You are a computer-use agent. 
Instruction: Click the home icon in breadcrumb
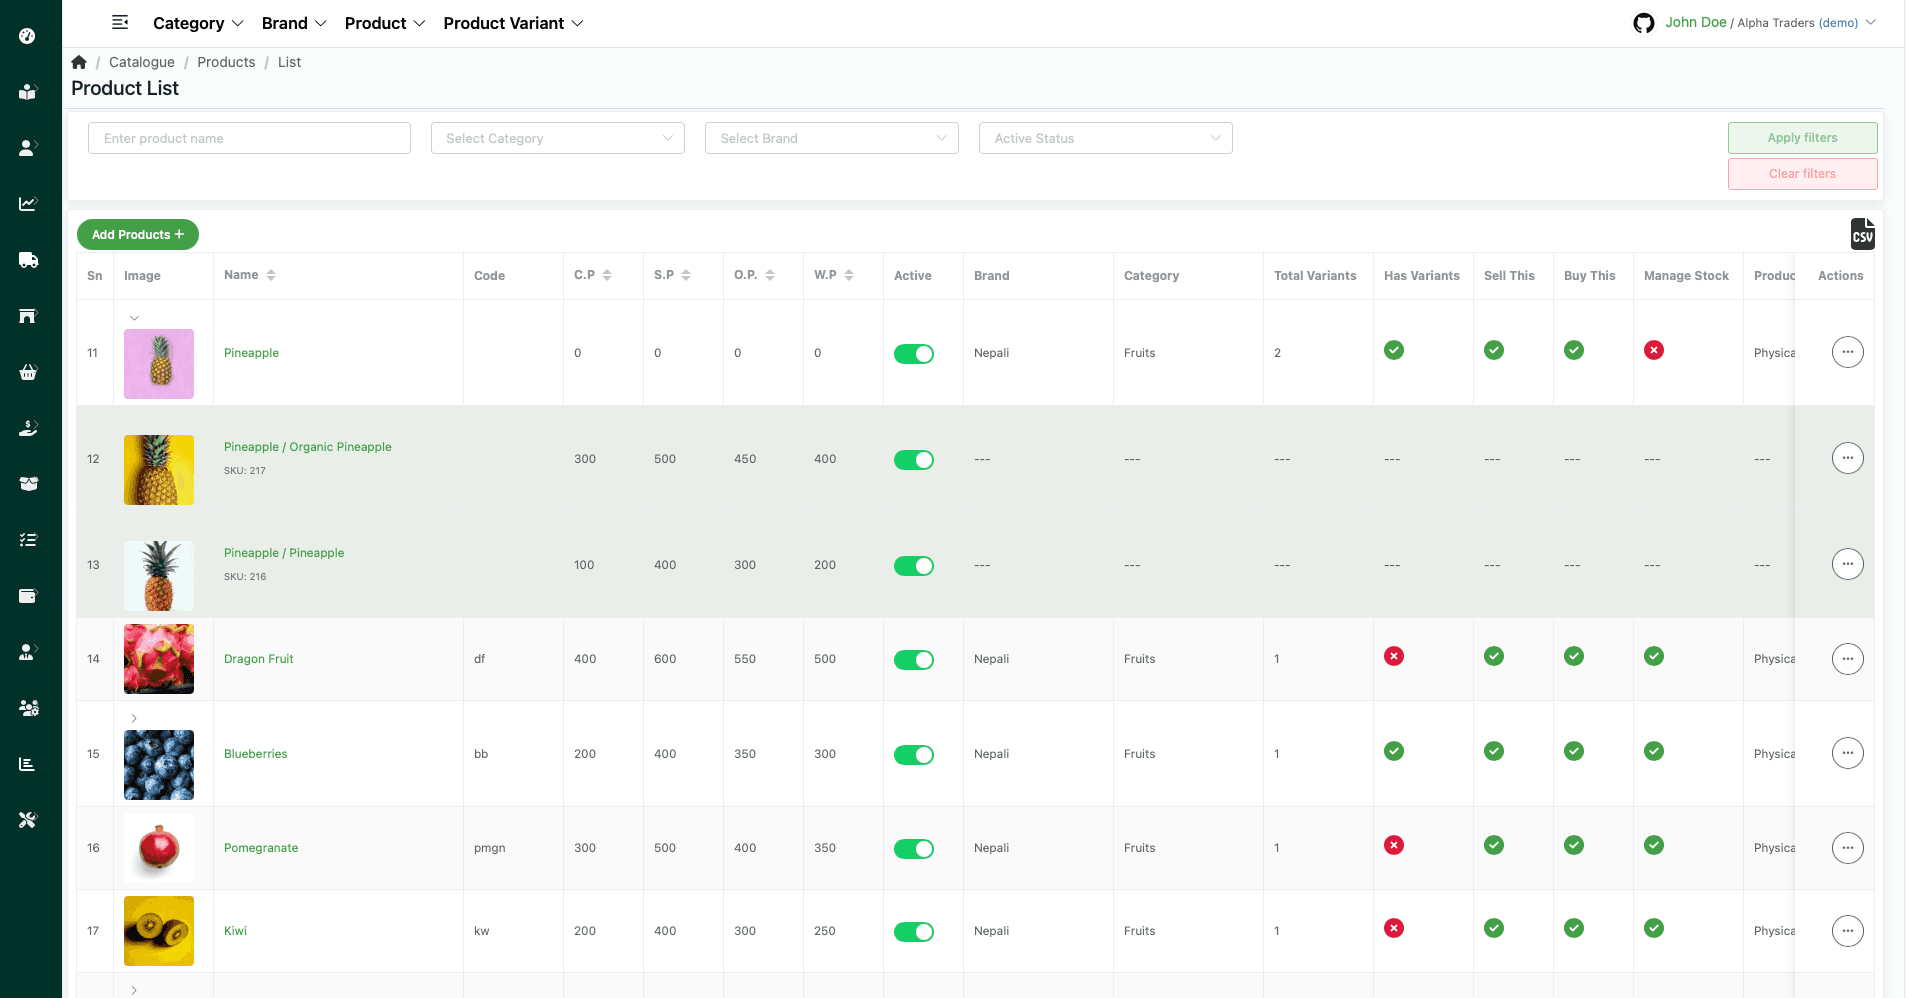(79, 62)
